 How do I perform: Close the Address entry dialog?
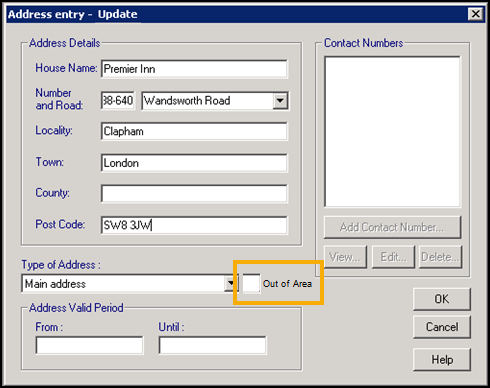476,14
